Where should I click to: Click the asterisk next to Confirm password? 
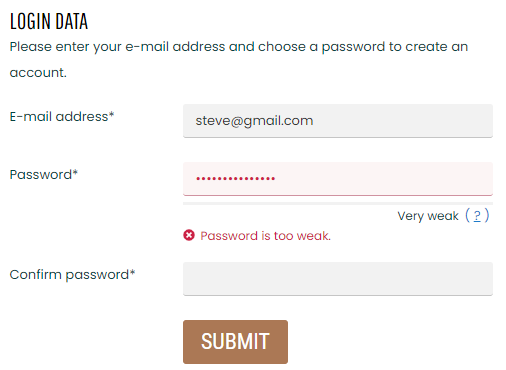point(132,273)
